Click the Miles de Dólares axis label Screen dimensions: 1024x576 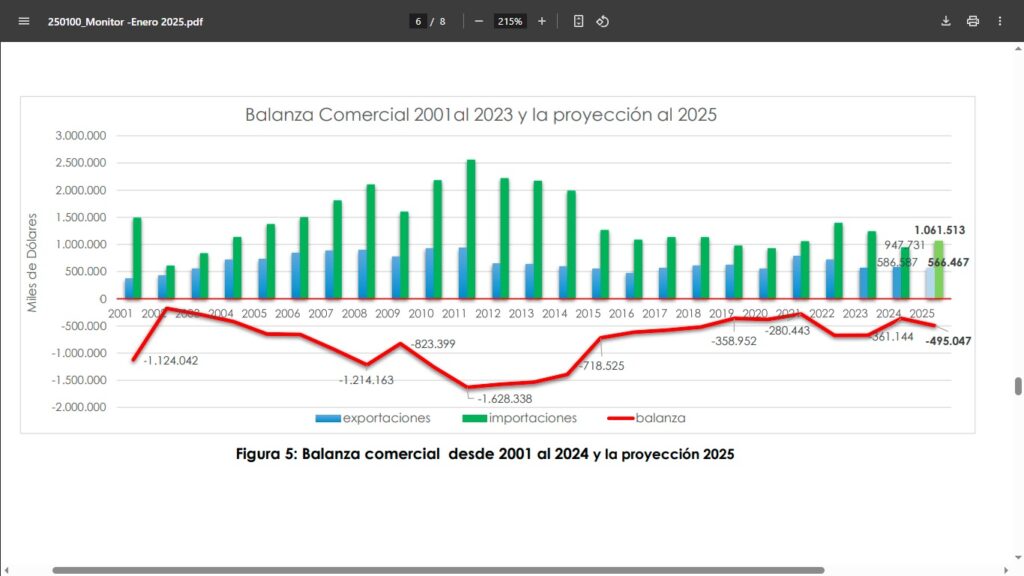click(32, 263)
